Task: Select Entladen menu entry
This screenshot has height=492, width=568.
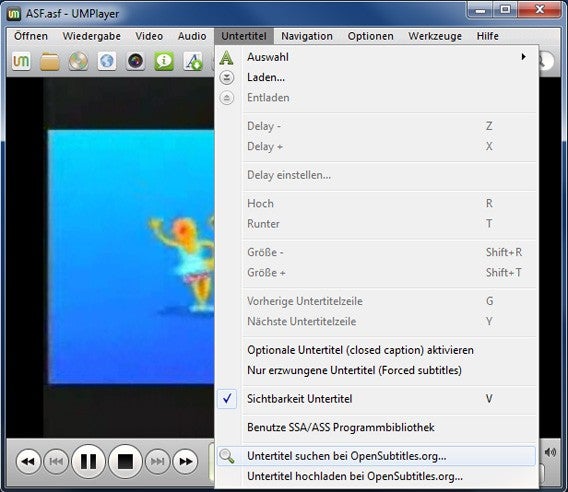Action: (376, 98)
